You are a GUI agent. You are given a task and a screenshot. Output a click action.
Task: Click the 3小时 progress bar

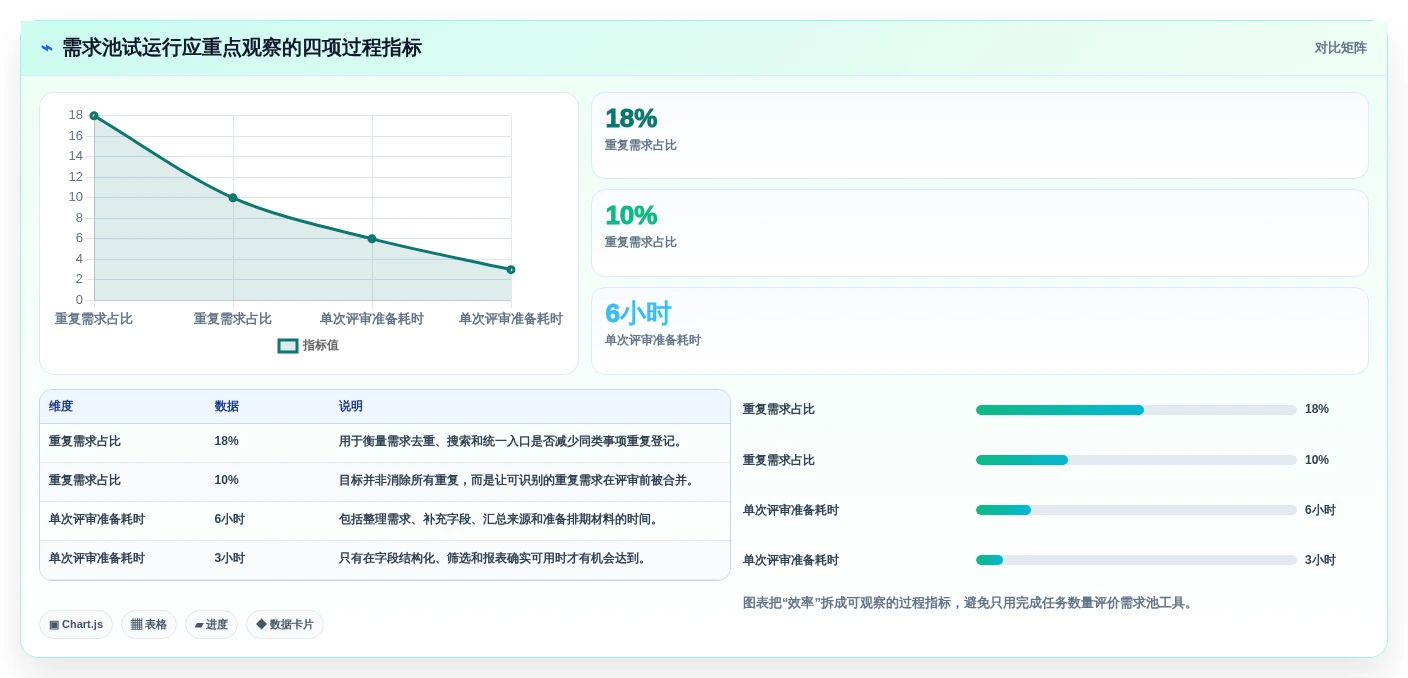pos(1136,560)
